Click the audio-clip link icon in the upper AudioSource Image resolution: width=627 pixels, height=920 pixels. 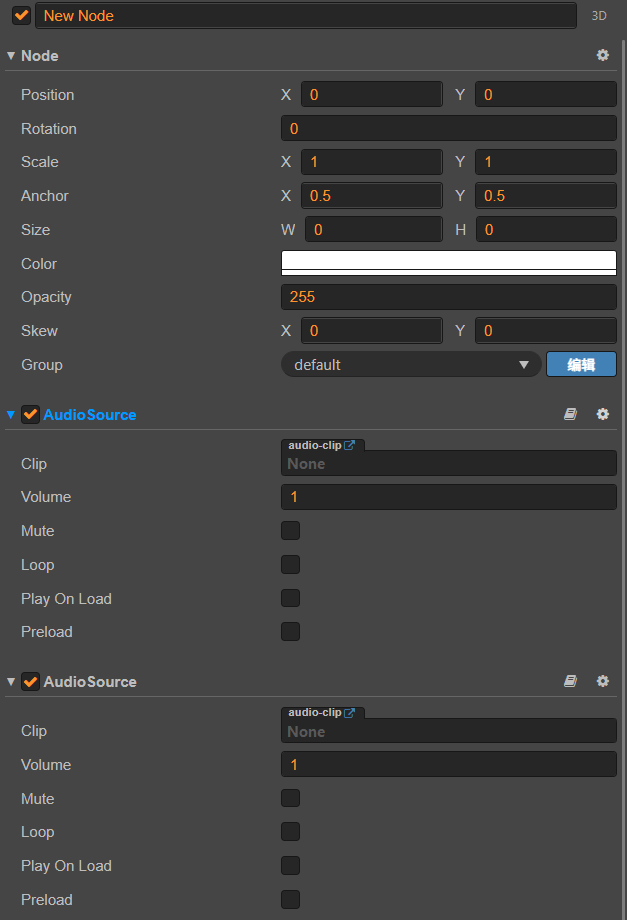tap(349, 445)
